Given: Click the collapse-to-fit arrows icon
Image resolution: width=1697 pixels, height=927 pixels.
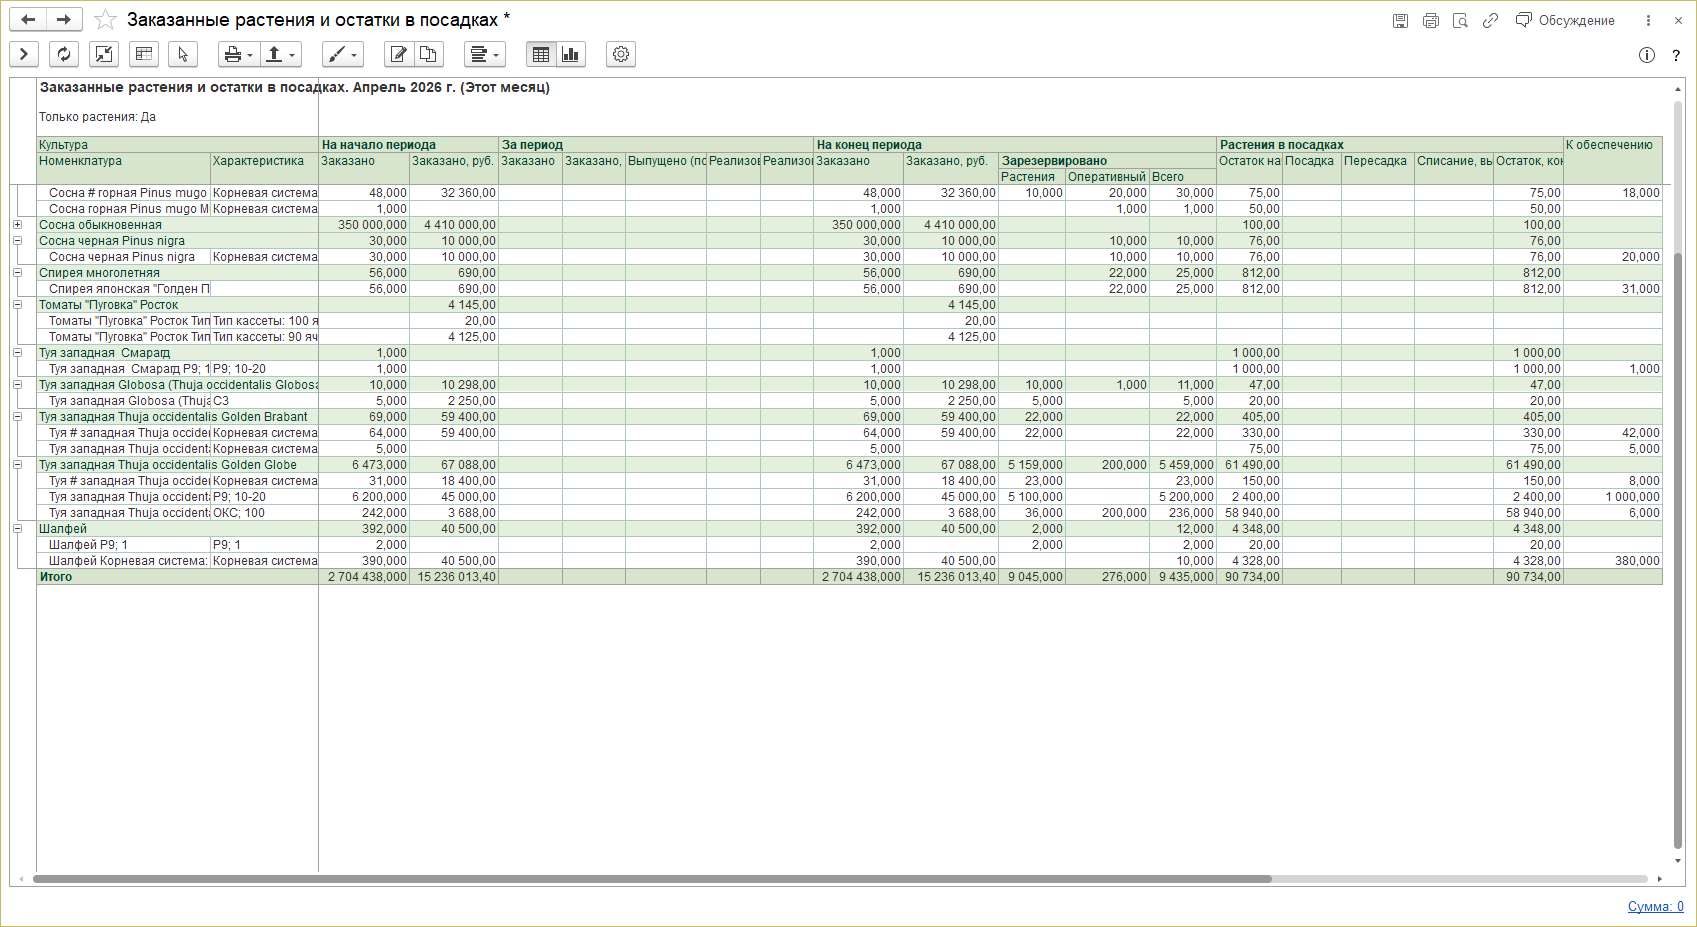Looking at the screenshot, I should tap(104, 54).
